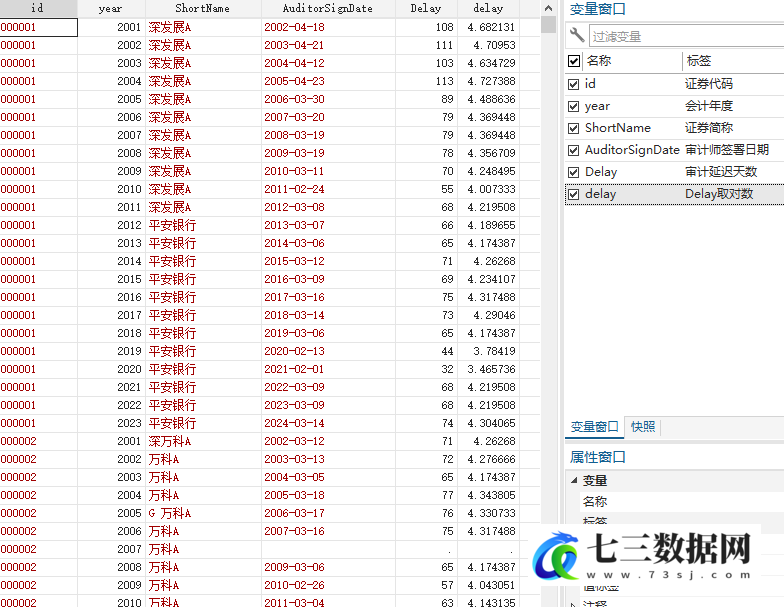Screen dimensions: 784x607
Task: Toggle the select-all checkbox beside 名称 header
Action: [574, 61]
